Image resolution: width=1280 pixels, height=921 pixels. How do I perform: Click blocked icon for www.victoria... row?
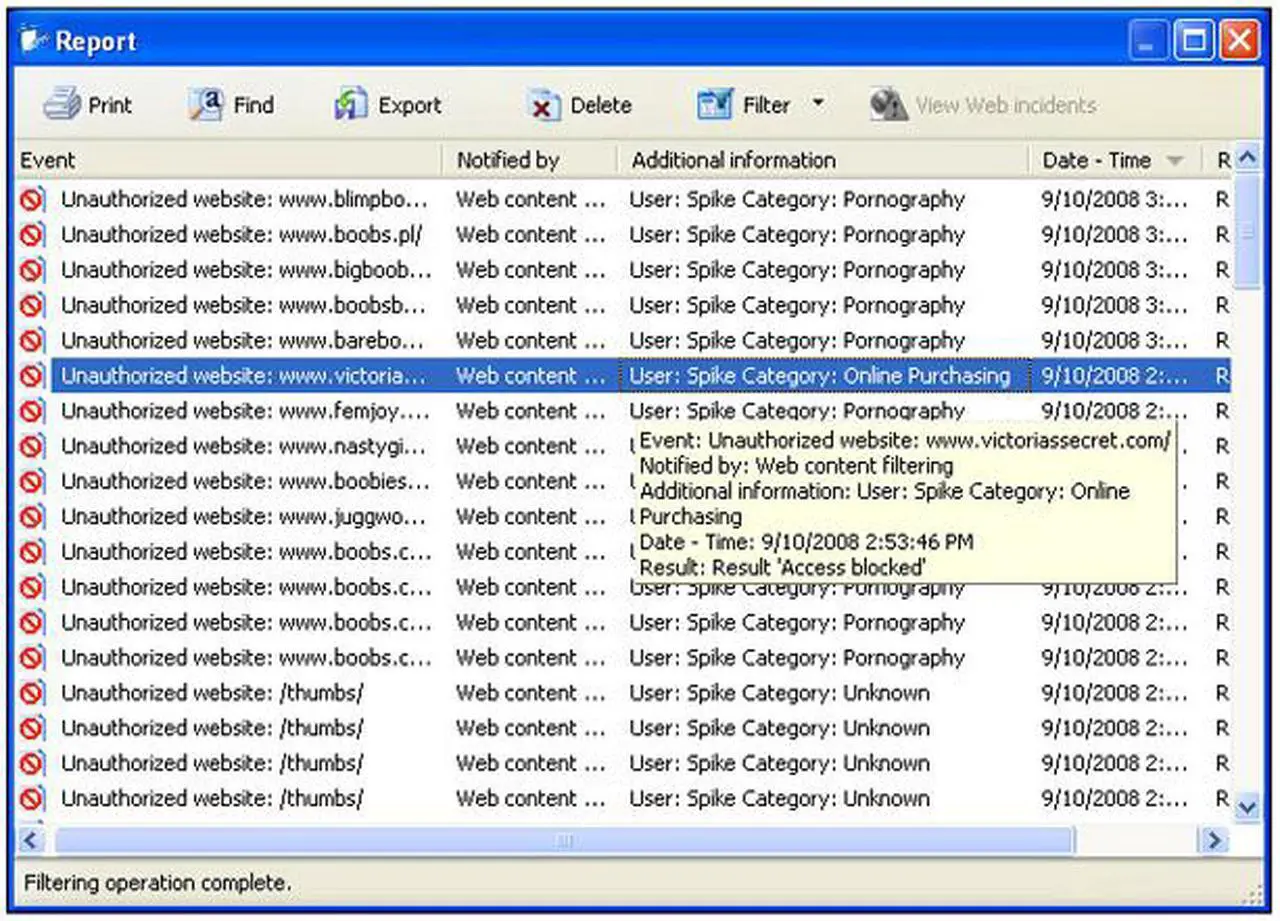click(x=32, y=375)
